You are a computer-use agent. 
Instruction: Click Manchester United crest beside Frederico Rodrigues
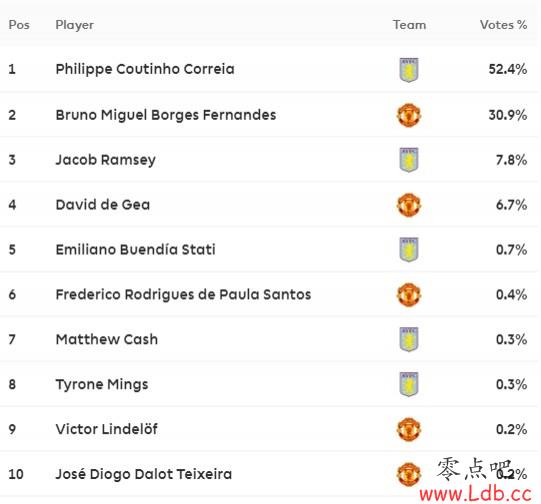[x=409, y=295]
